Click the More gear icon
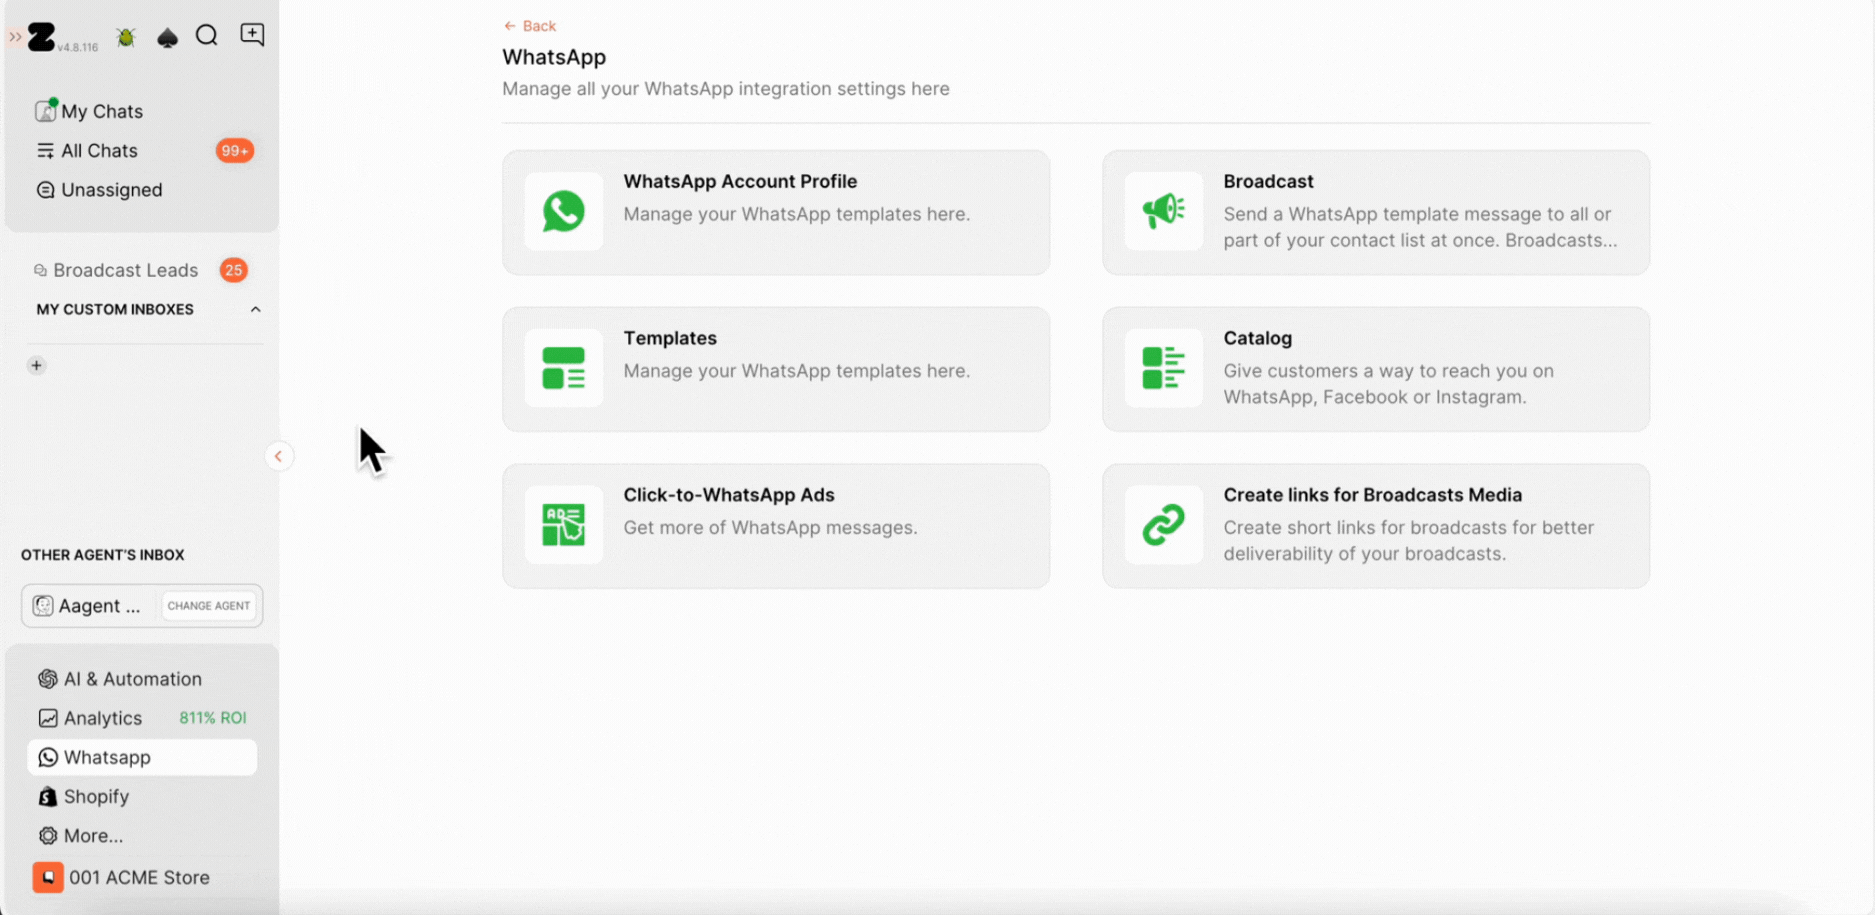Viewport: 1875px width, 915px height. click(47, 835)
